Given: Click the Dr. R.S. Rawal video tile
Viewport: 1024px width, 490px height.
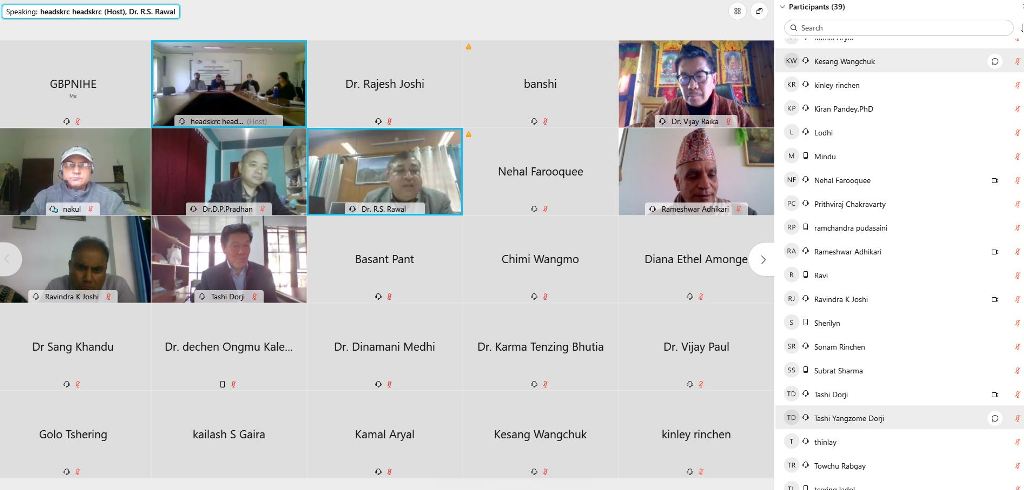Looking at the screenshot, I should coord(385,172).
